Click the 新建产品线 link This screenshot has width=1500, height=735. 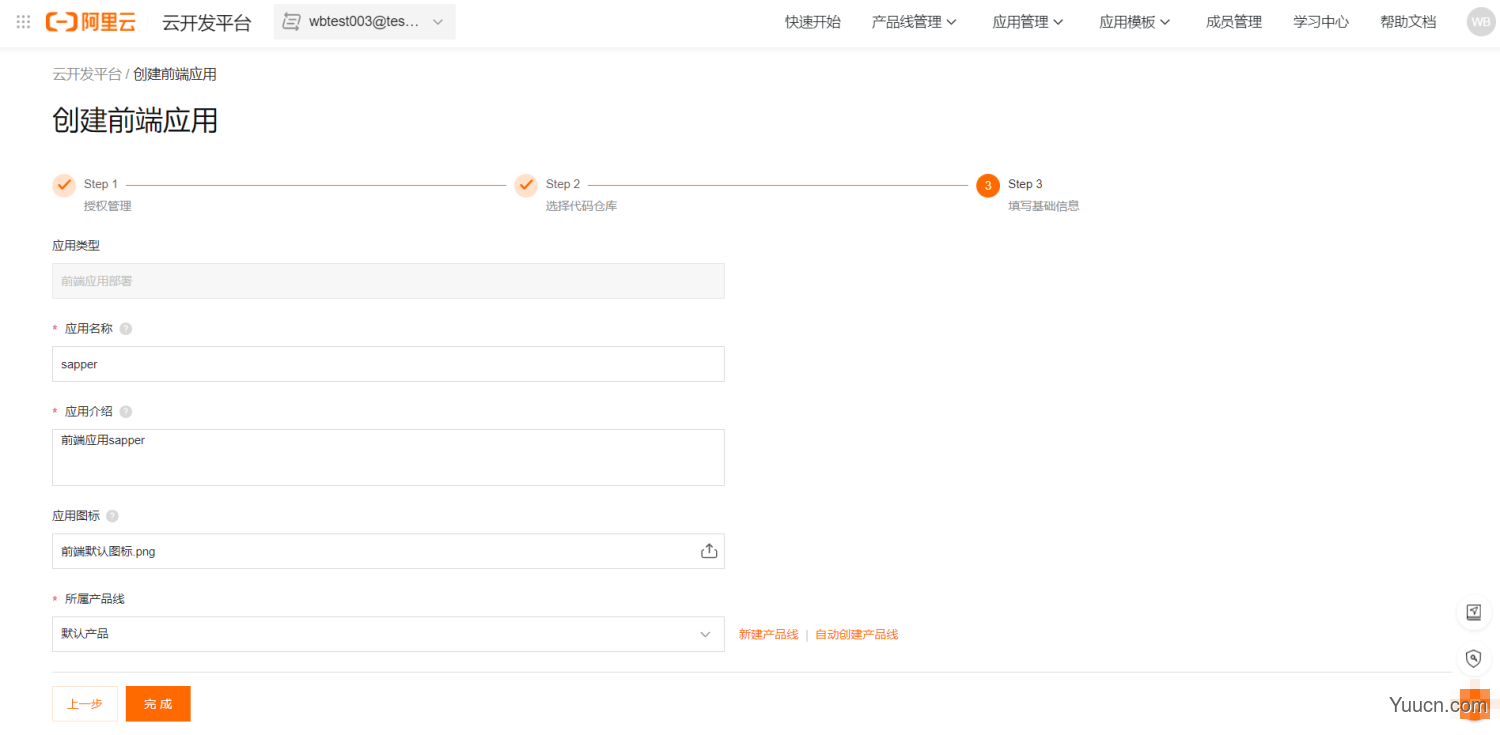tap(768, 635)
